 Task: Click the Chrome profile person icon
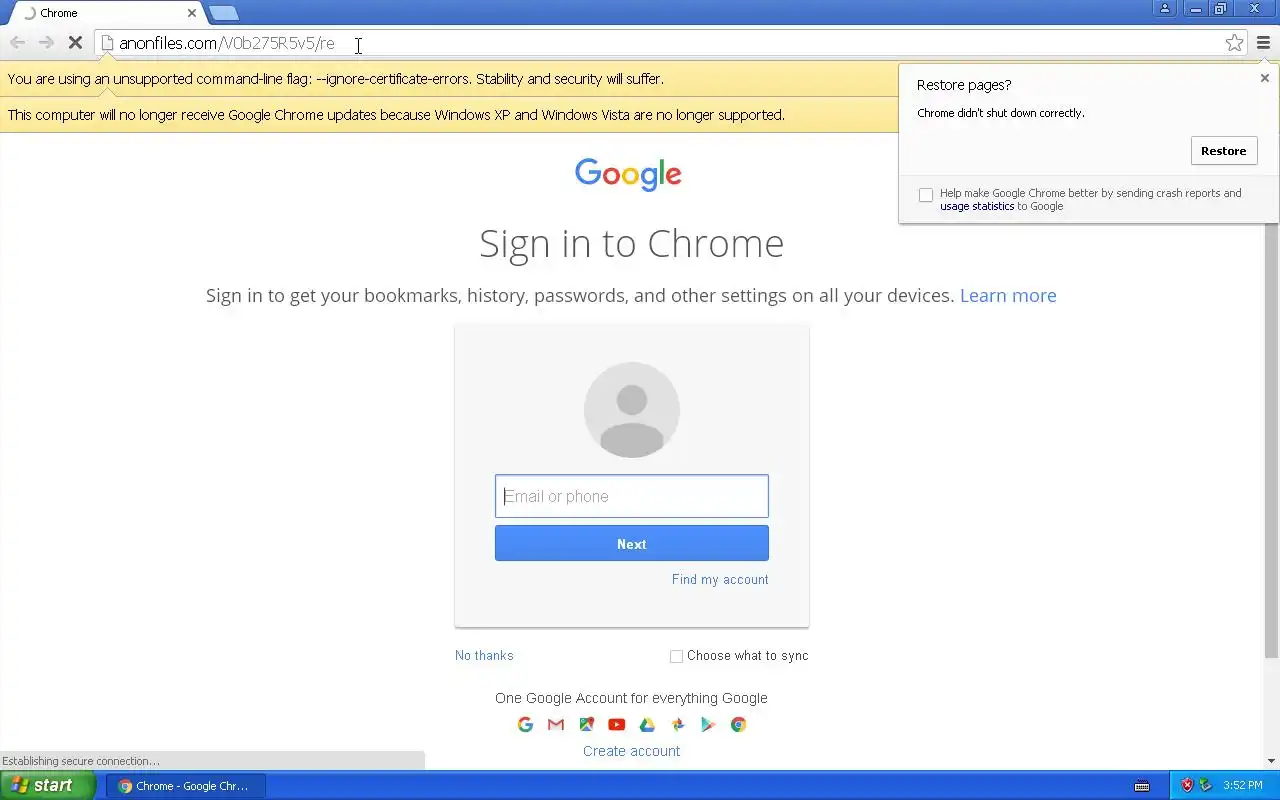(x=1165, y=9)
